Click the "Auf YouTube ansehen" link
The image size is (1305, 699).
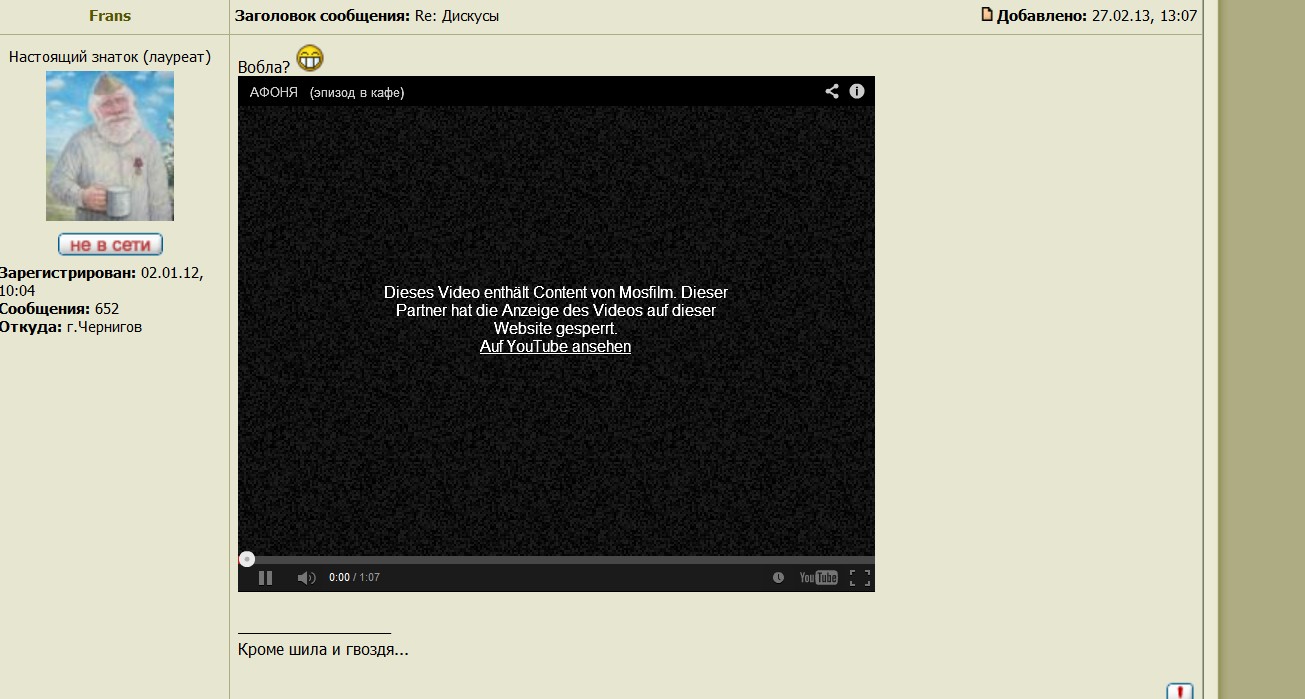555,347
